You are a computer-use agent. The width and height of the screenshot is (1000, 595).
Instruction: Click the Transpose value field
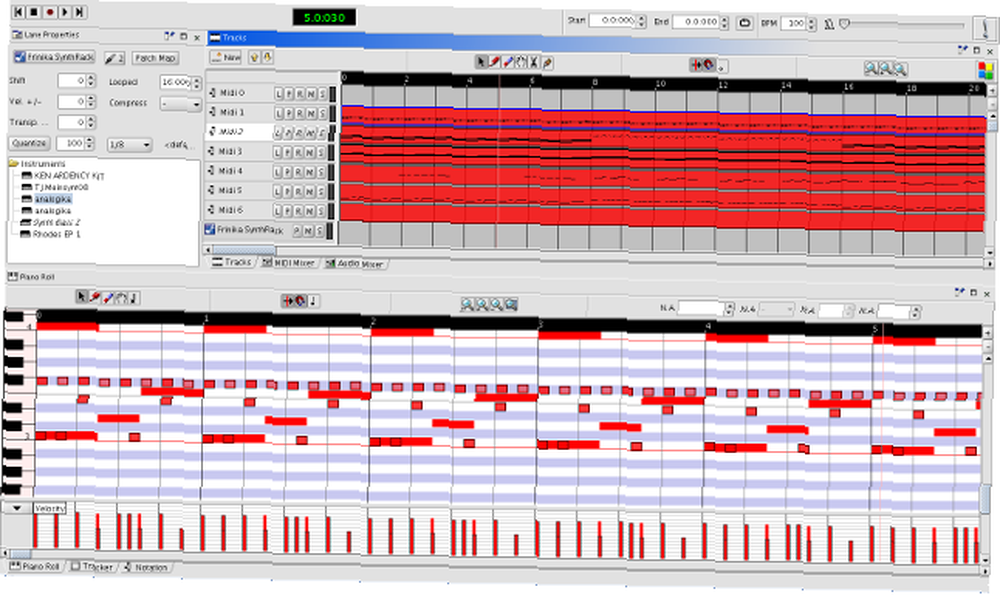pyautogui.click(x=71, y=122)
